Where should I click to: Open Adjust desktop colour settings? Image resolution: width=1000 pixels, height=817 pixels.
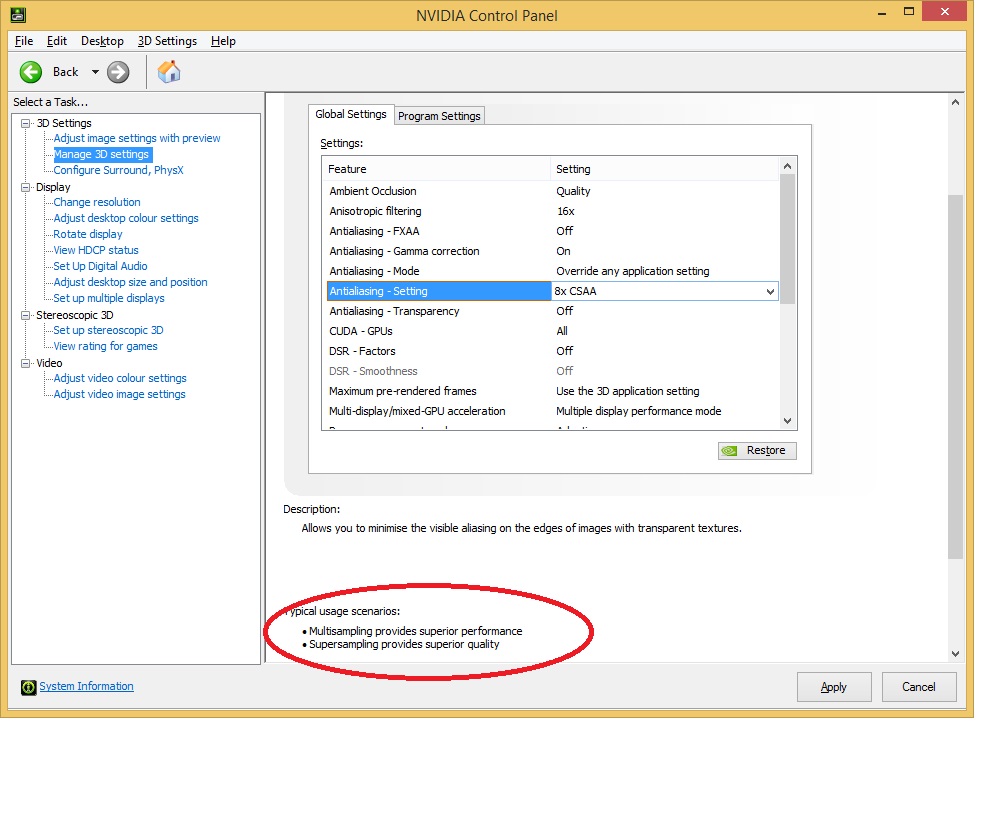tap(126, 218)
